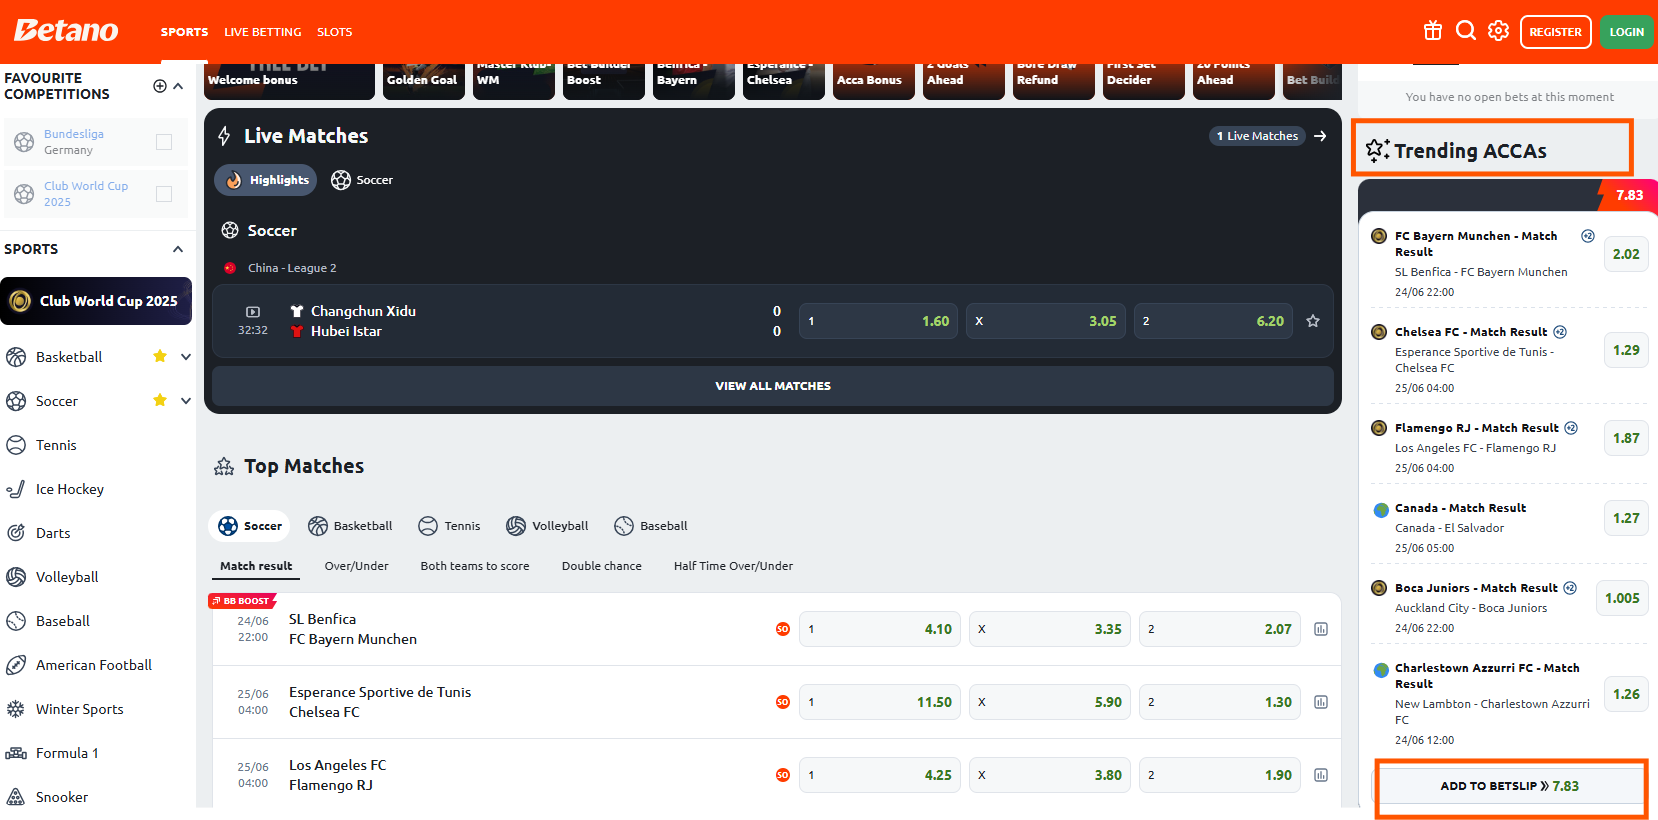Switch Top Matches to Basketball tab
The height and width of the screenshot is (820, 1658).
click(350, 526)
